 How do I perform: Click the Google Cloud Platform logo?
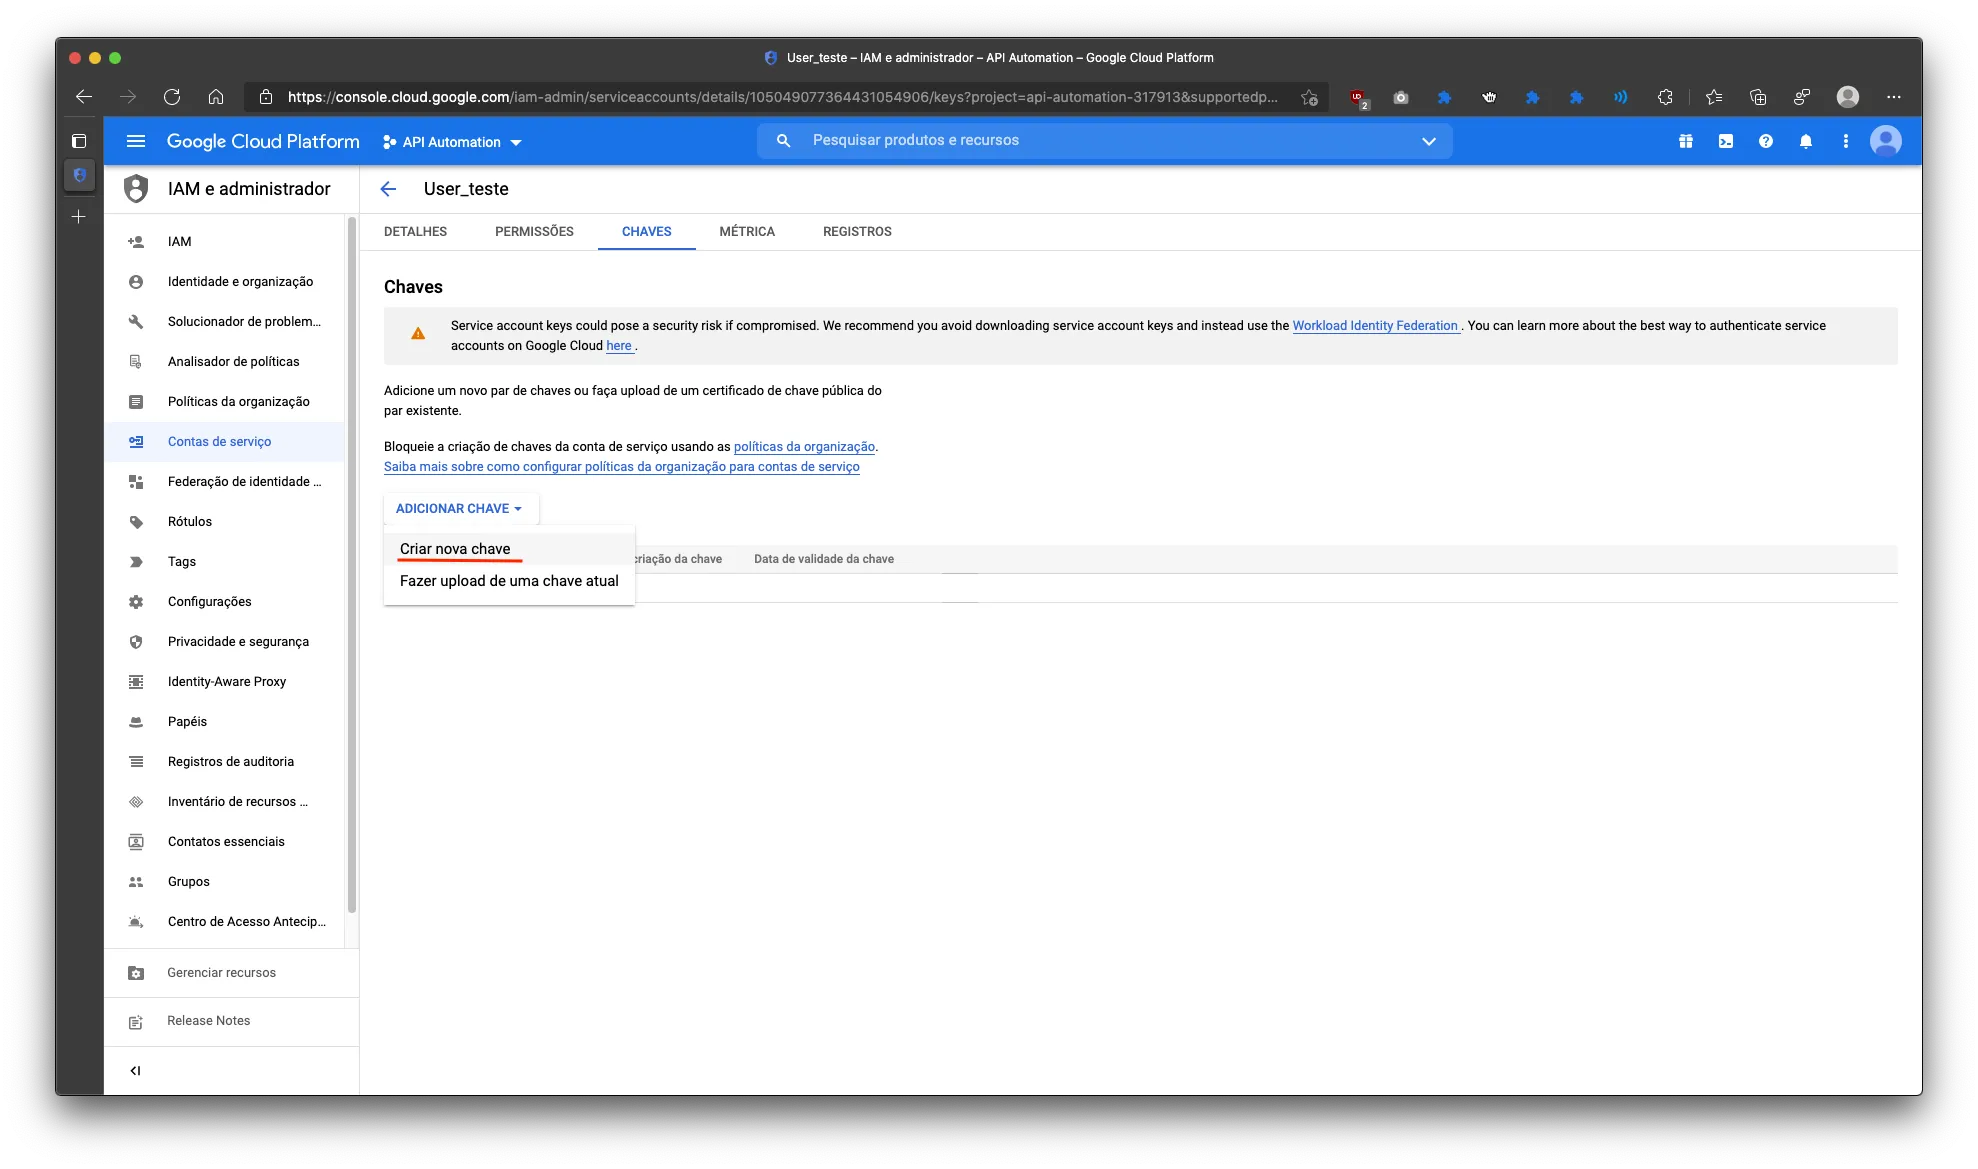[x=263, y=142]
